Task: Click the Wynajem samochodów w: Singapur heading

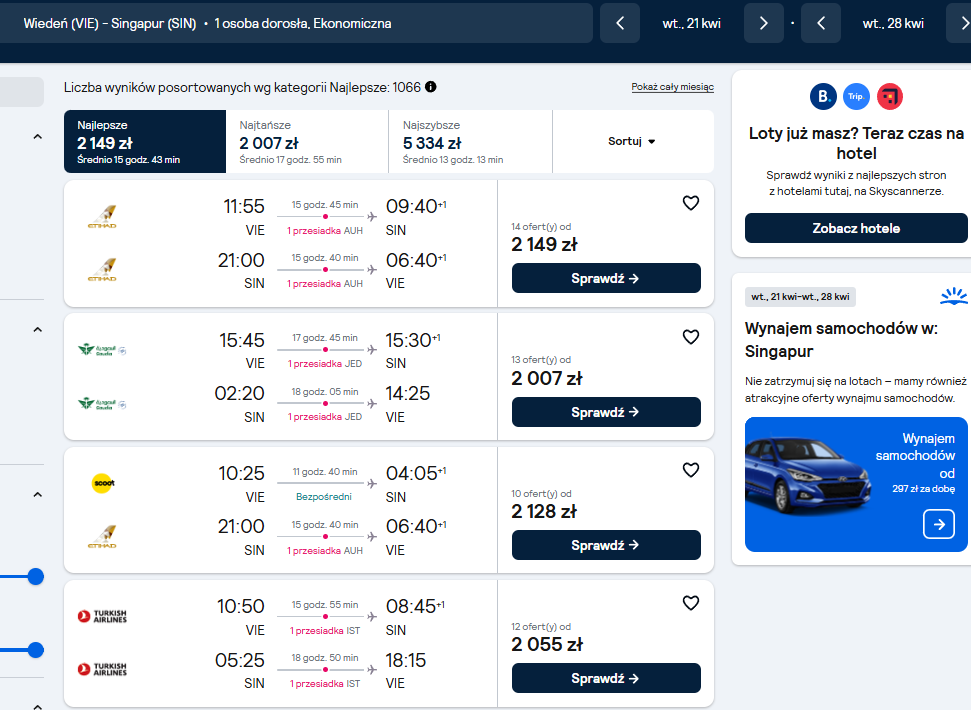Action: click(842, 339)
